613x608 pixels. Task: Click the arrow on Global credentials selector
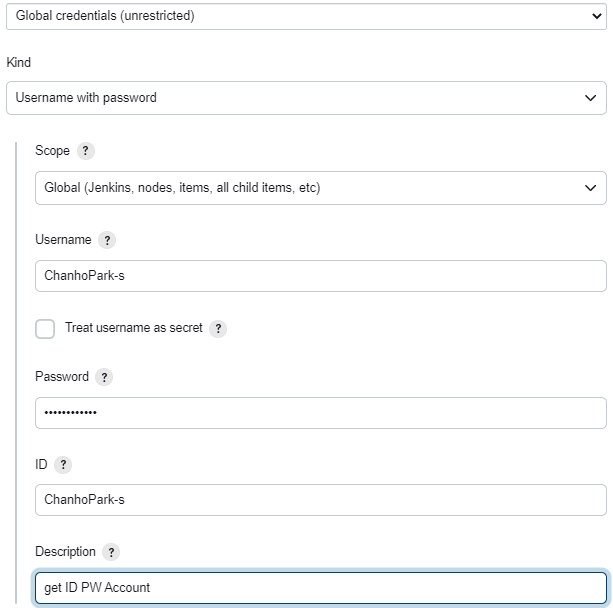coord(597,16)
